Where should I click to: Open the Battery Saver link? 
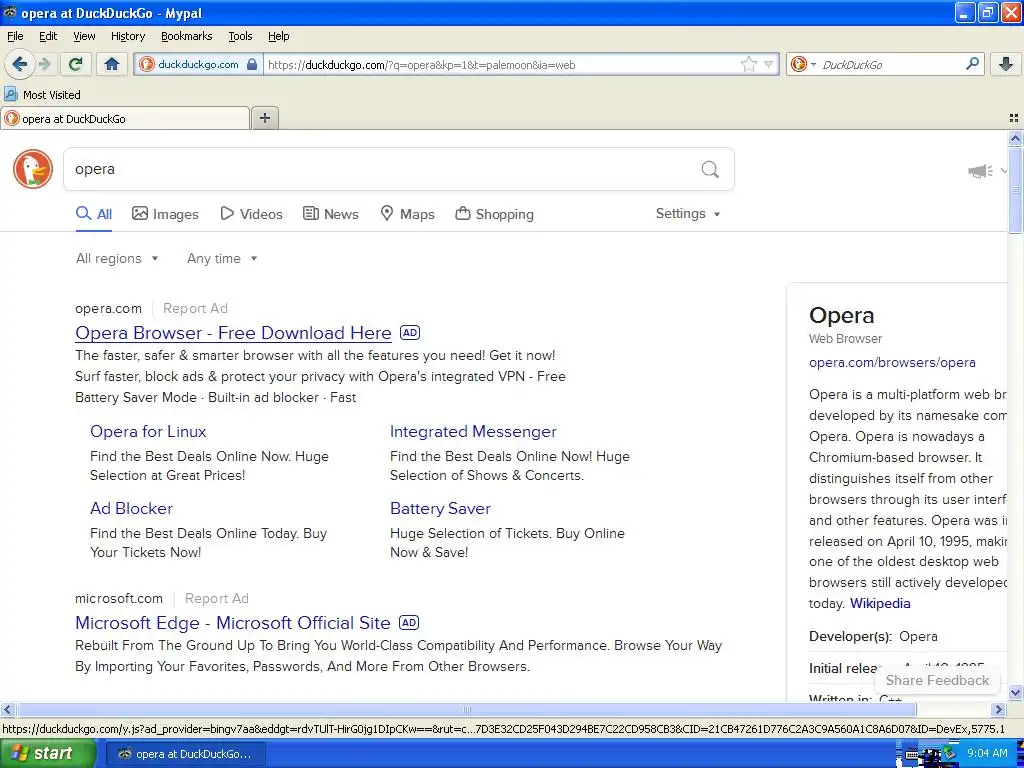tap(440, 509)
